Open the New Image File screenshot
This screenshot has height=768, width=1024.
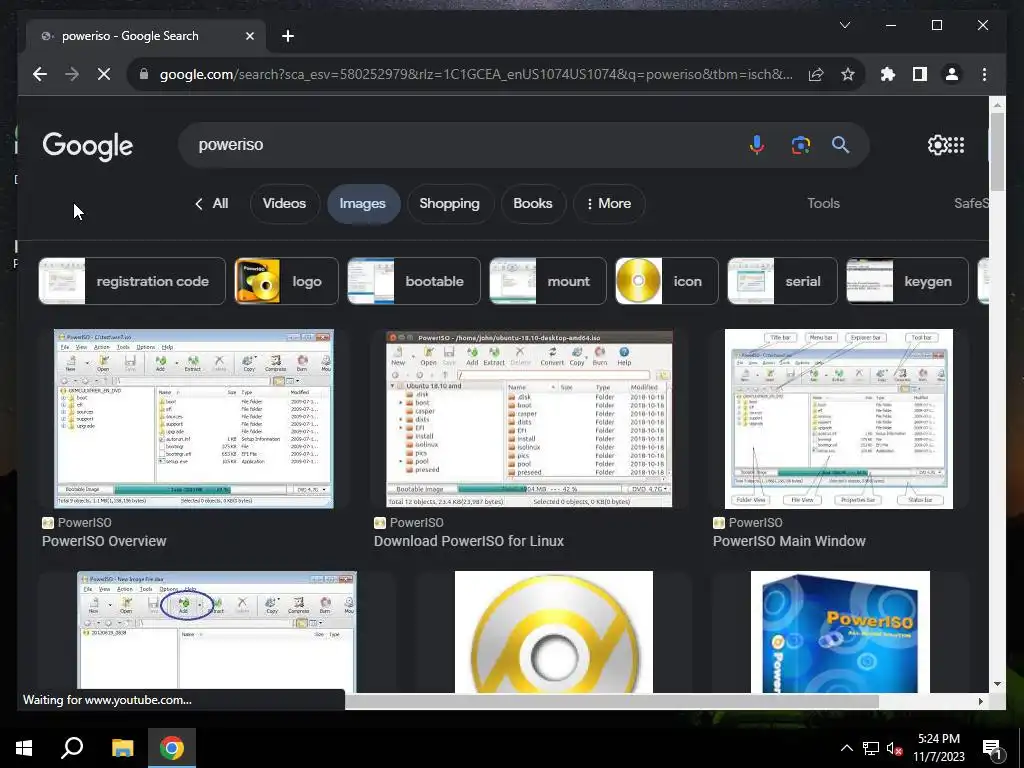click(x=217, y=632)
